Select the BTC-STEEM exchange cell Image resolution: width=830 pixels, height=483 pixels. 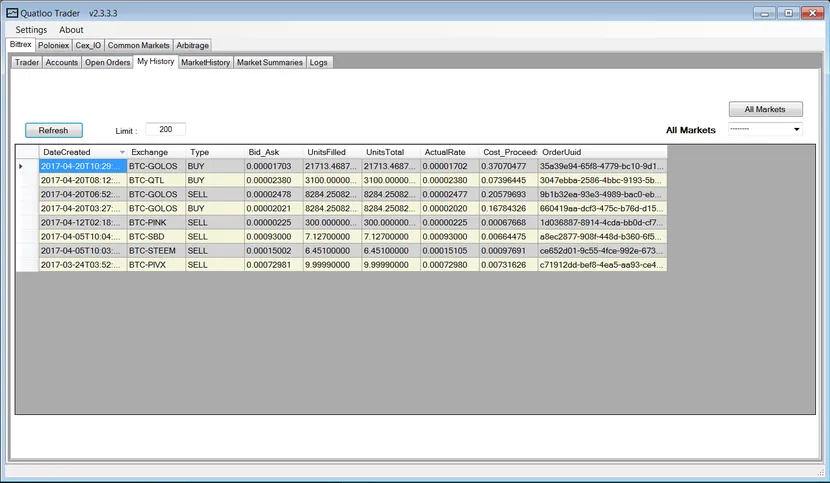pyautogui.click(x=156, y=251)
